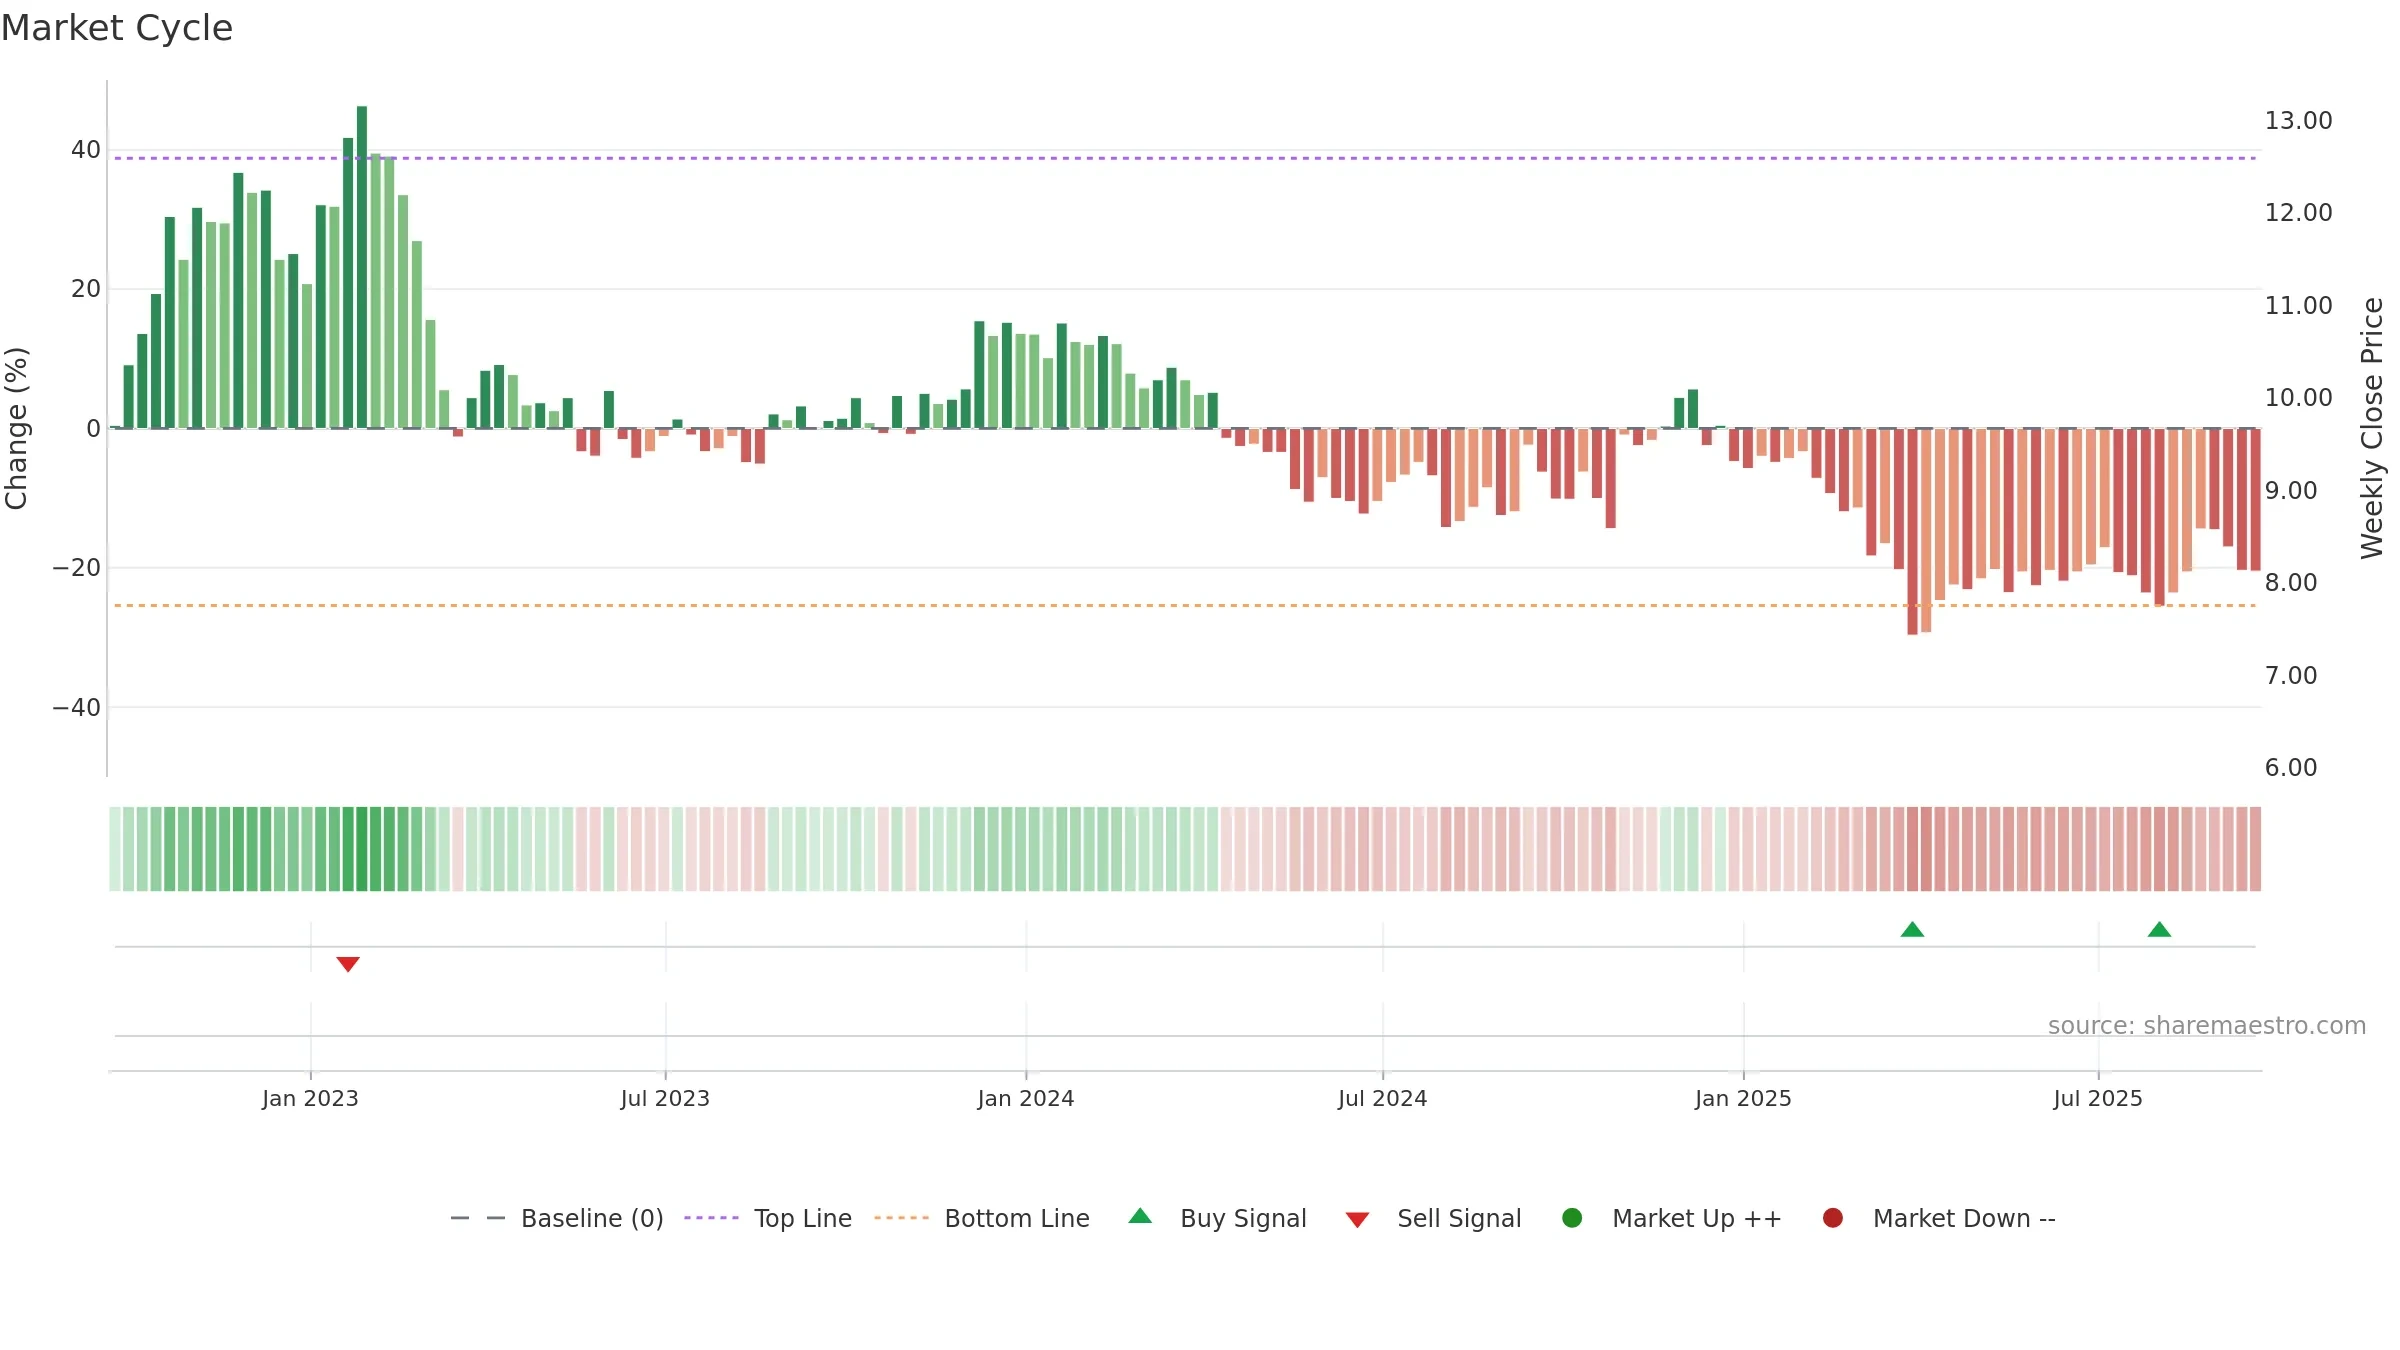Click the Jan 2023 x-axis label

click(x=310, y=1098)
